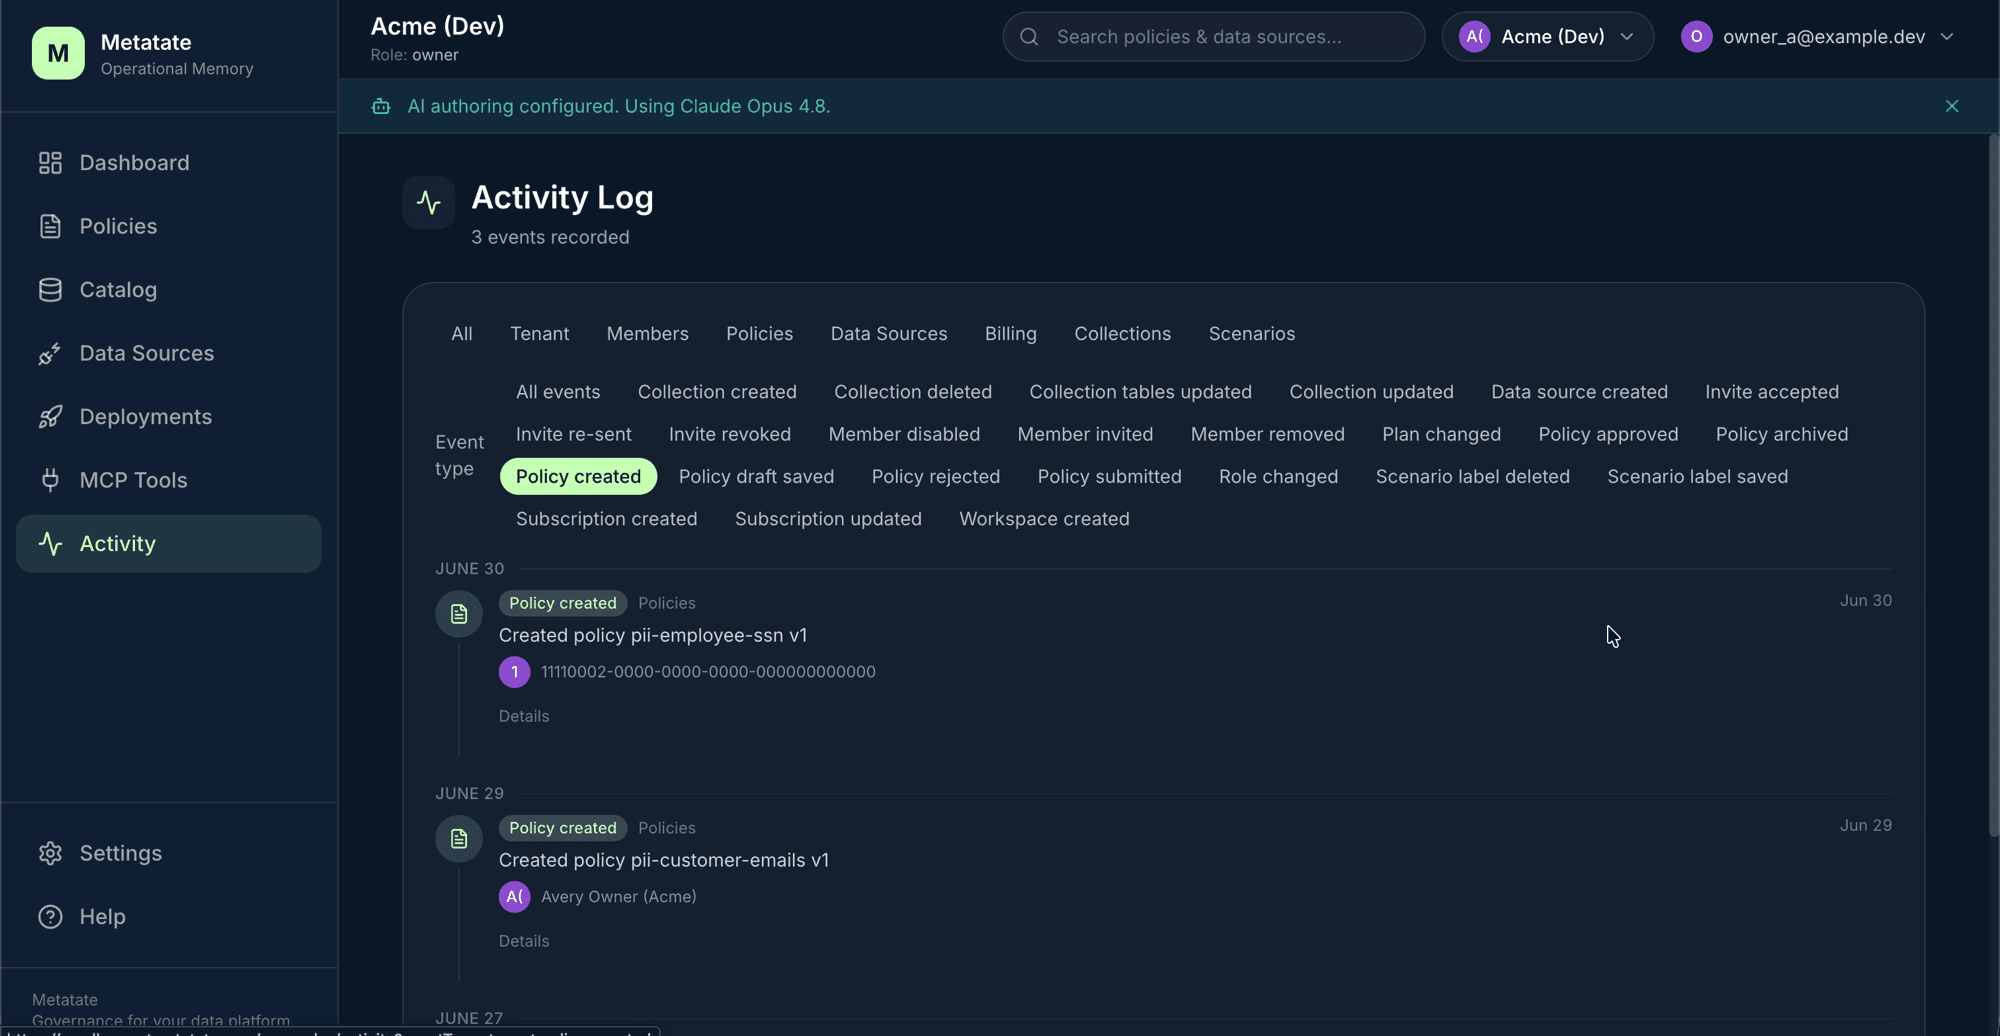Open MCP Tools page from sidebar
This screenshot has width=2000, height=1036.
click(x=169, y=480)
